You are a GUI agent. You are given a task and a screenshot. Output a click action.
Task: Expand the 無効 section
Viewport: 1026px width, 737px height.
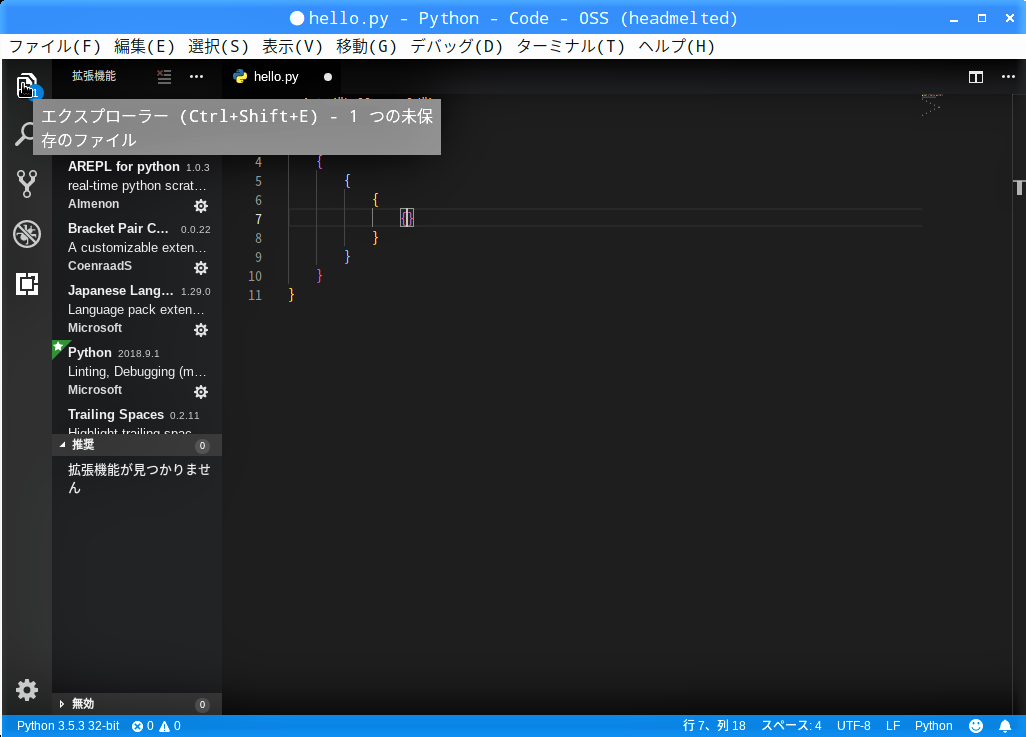[x=136, y=704]
